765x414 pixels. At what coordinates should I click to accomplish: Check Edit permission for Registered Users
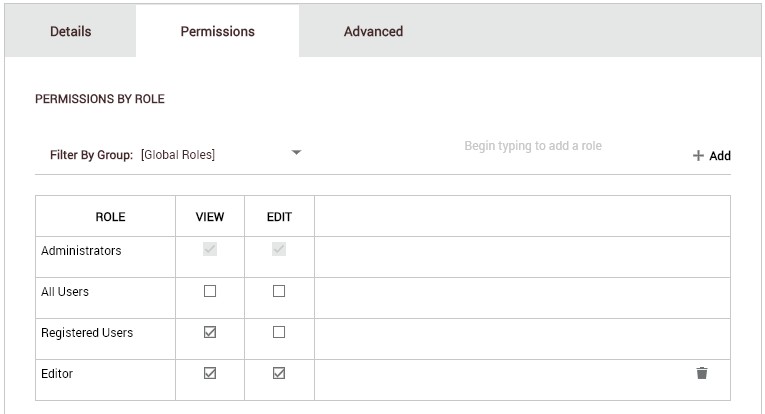279,332
